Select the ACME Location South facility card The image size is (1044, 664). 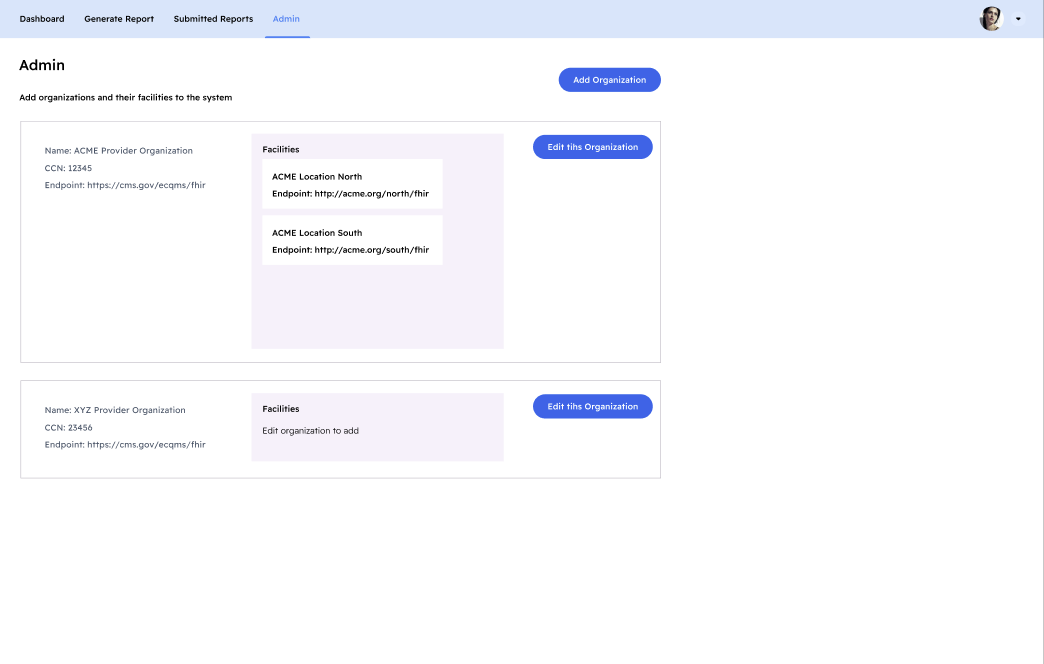tap(352, 240)
